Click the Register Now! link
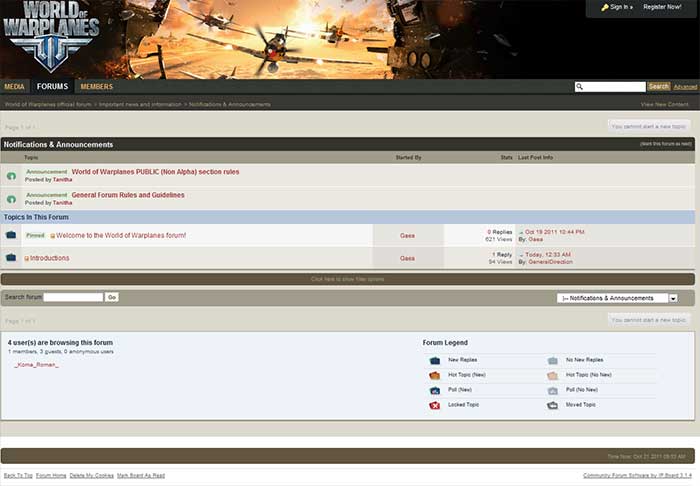This screenshot has width=700, height=486. click(x=662, y=7)
